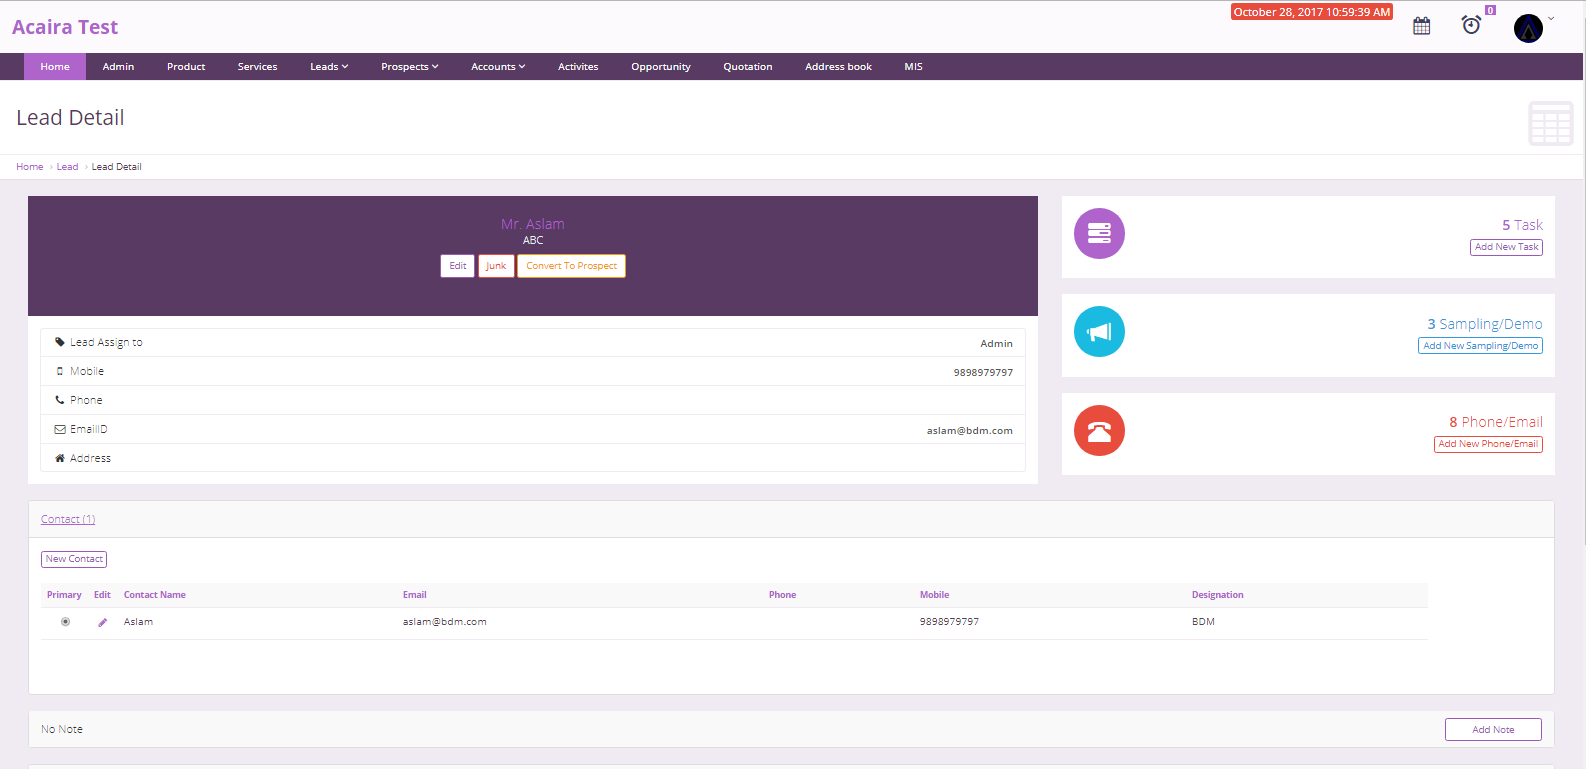Select primary radio button for Aslam
1586x769 pixels.
pyautogui.click(x=66, y=622)
